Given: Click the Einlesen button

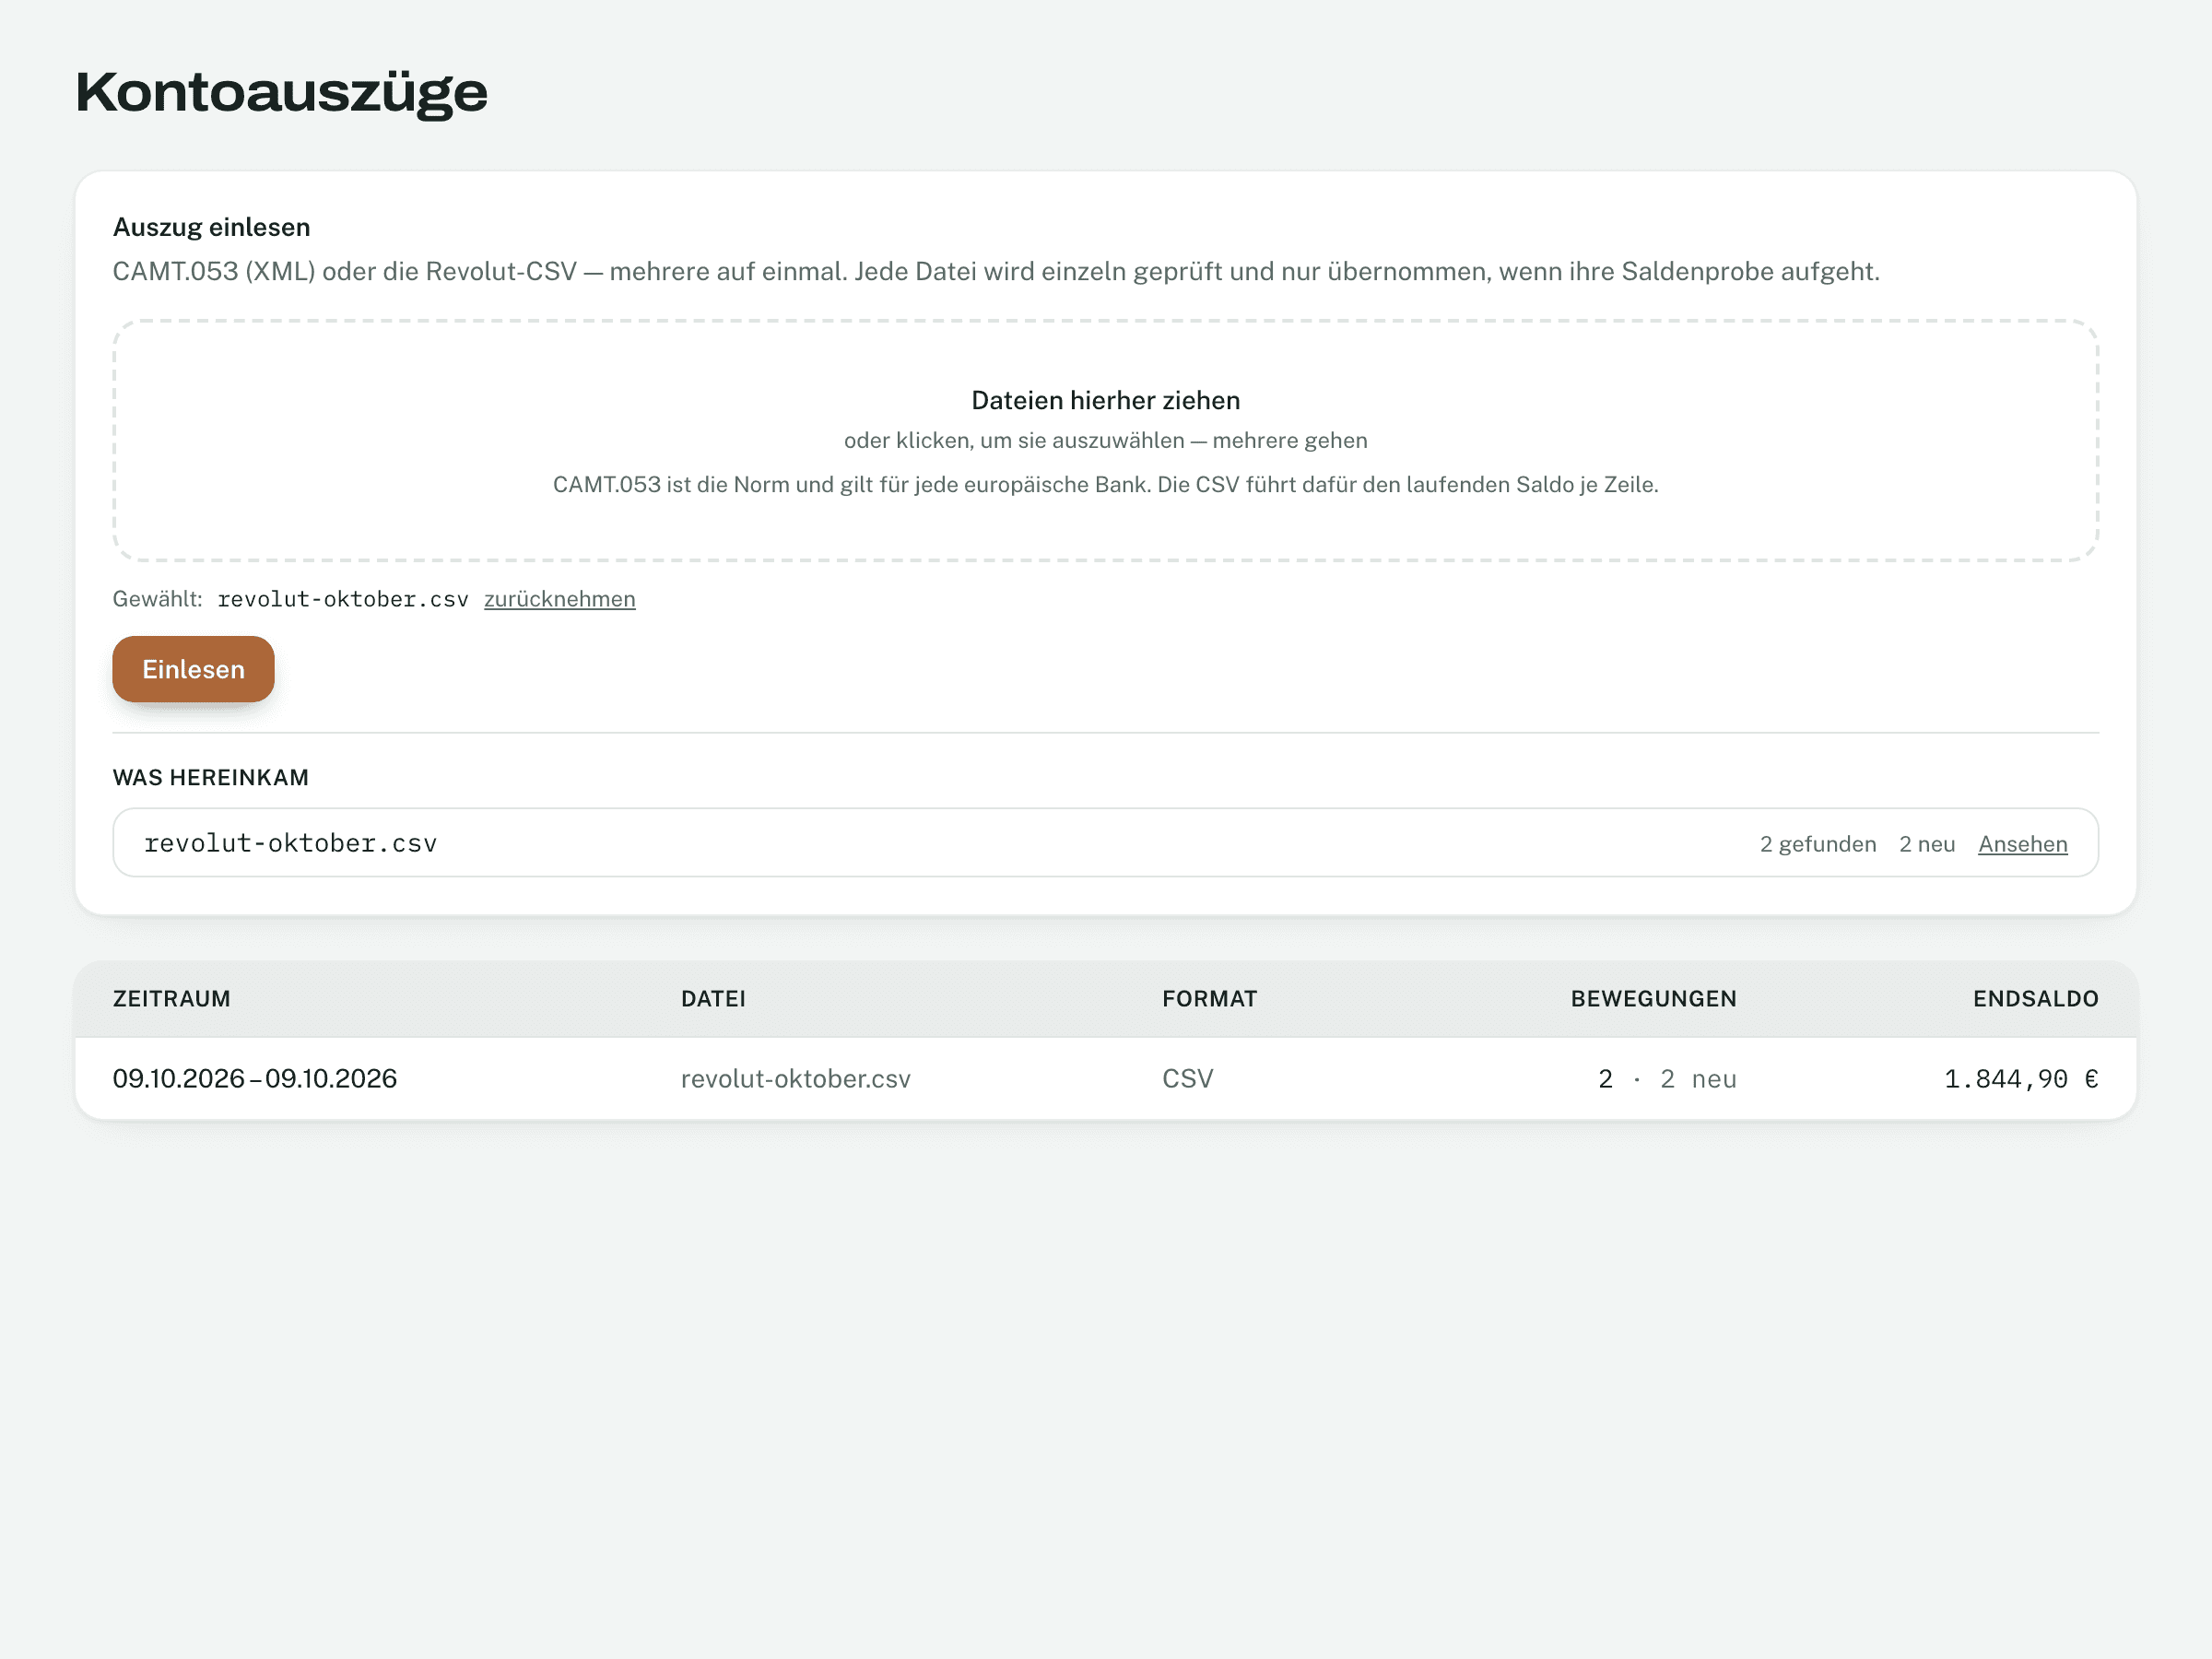Looking at the screenshot, I should (193, 669).
